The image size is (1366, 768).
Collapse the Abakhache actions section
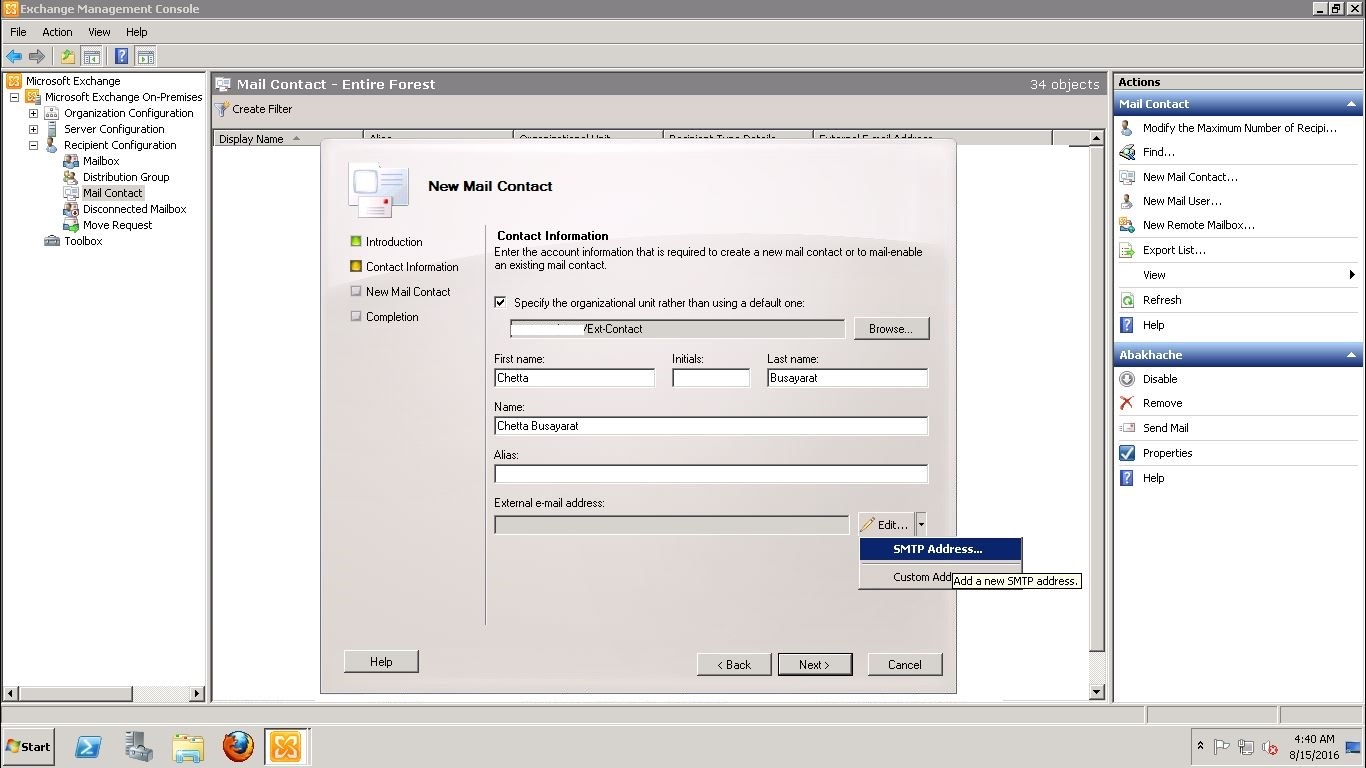[x=1351, y=355]
